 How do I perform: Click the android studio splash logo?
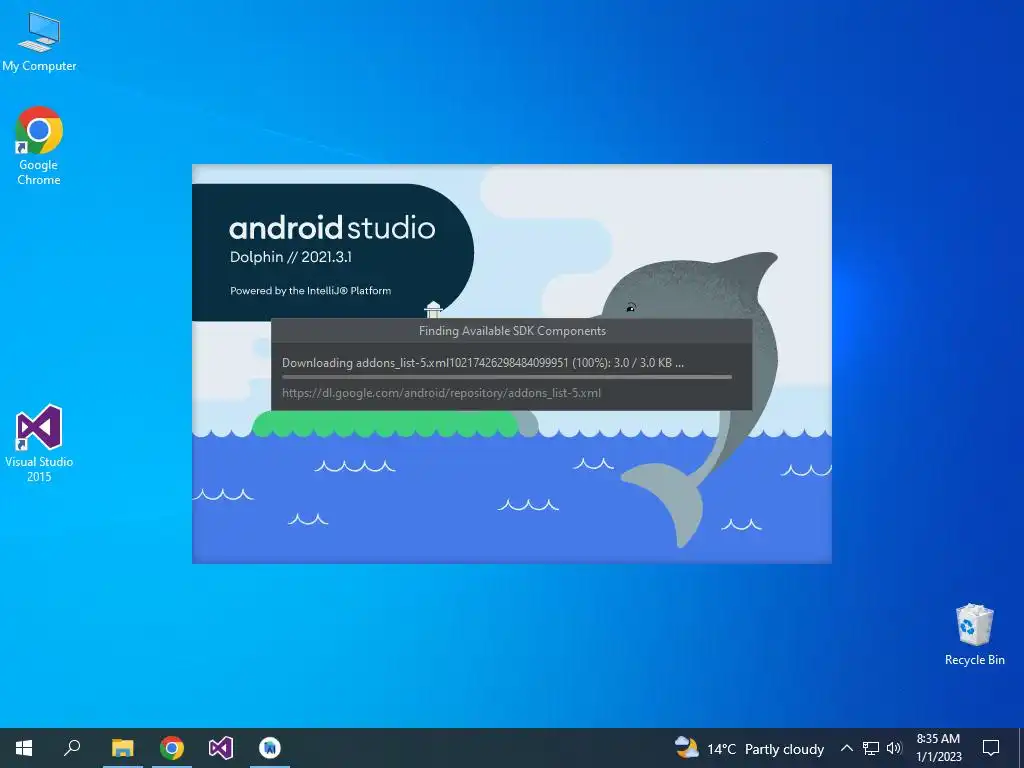(332, 228)
